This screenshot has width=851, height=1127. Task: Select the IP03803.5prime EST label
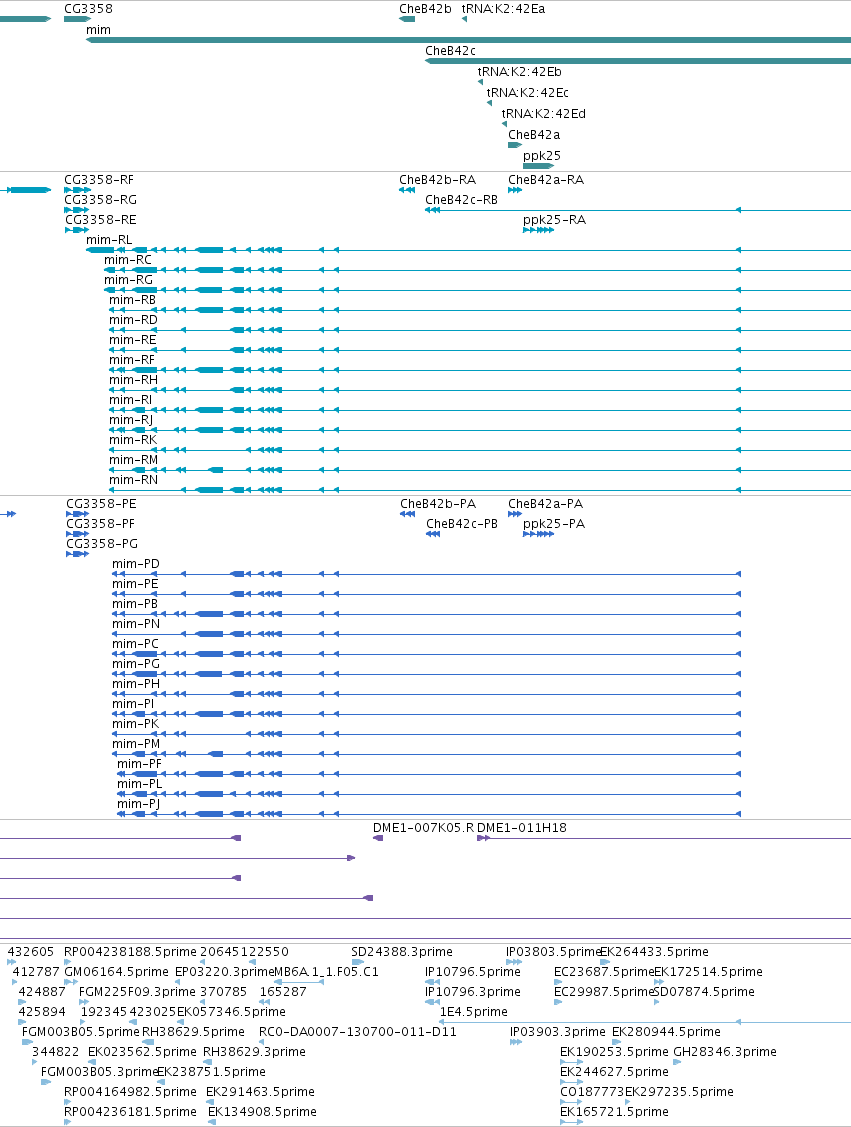pos(553,952)
